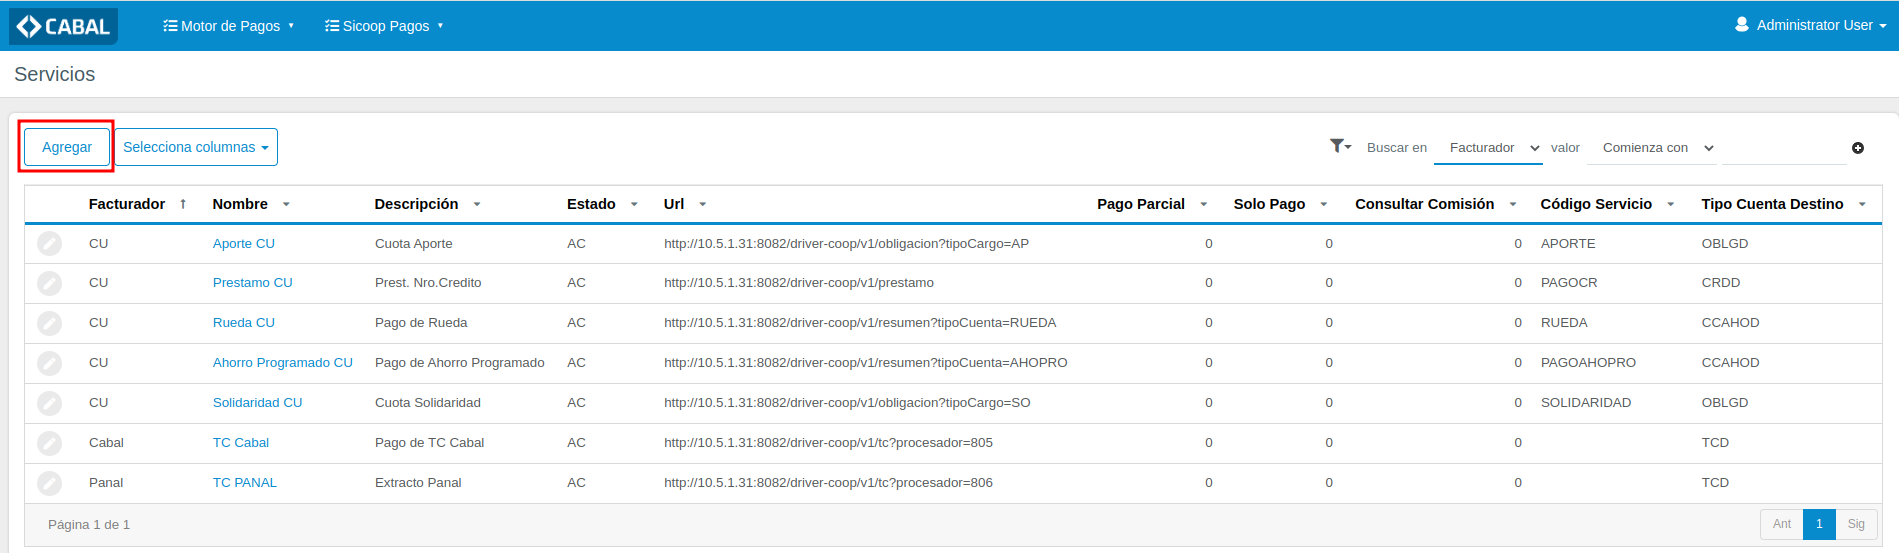Viewport: 1899px width, 553px height.
Task: Edit the TC Cabal row via pencil icon
Action: pos(49,443)
